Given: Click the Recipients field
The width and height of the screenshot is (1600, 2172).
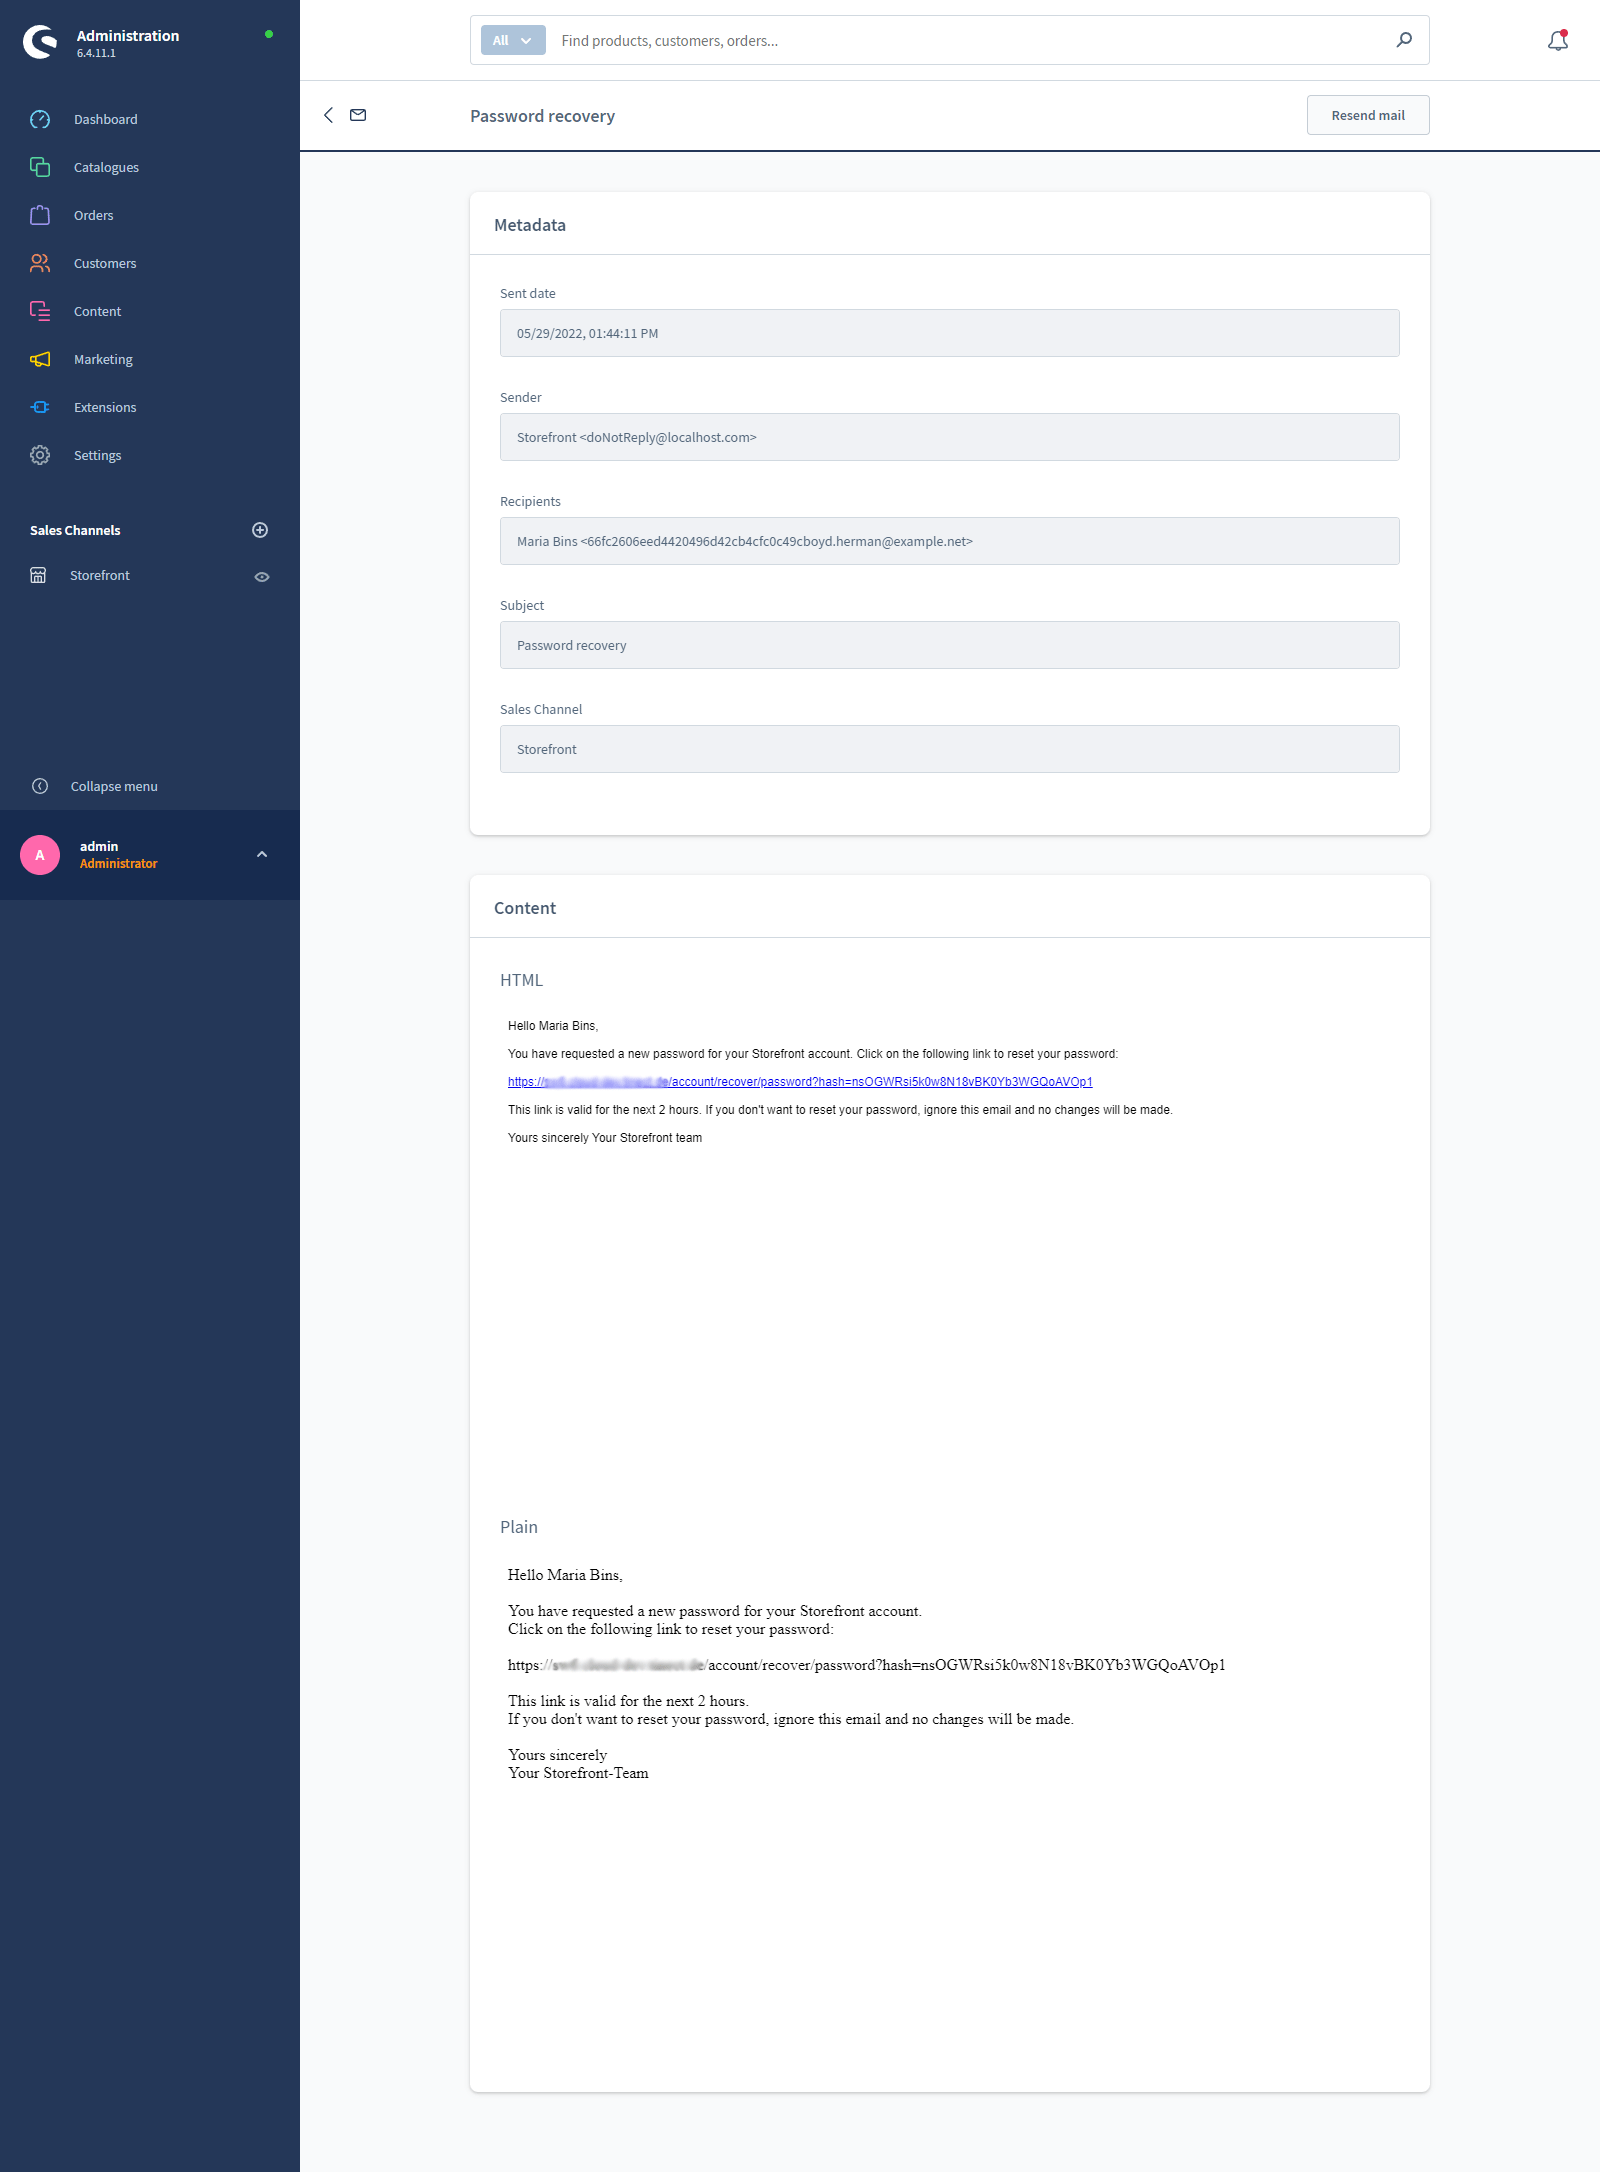Looking at the screenshot, I should tap(950, 541).
